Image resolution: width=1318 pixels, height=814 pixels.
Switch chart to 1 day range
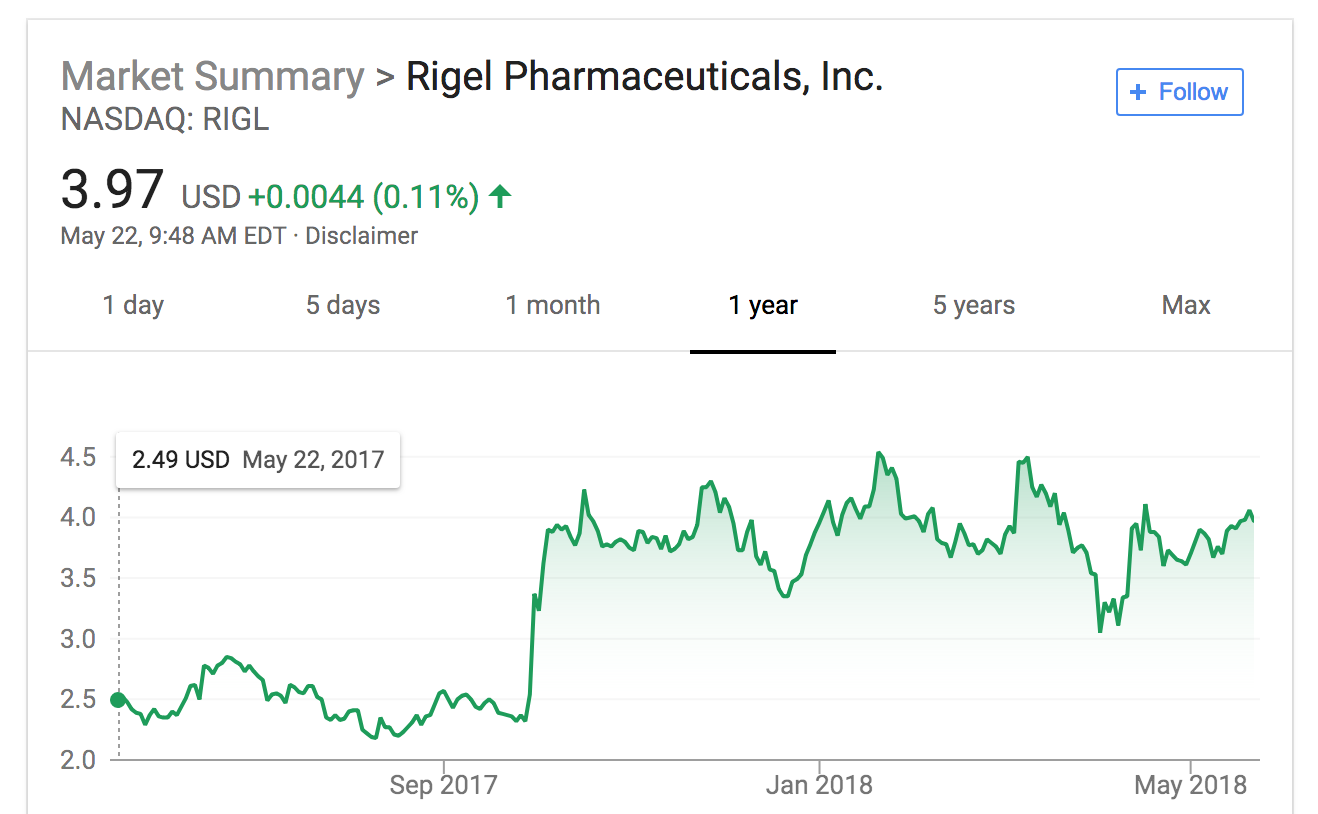pos(133,305)
